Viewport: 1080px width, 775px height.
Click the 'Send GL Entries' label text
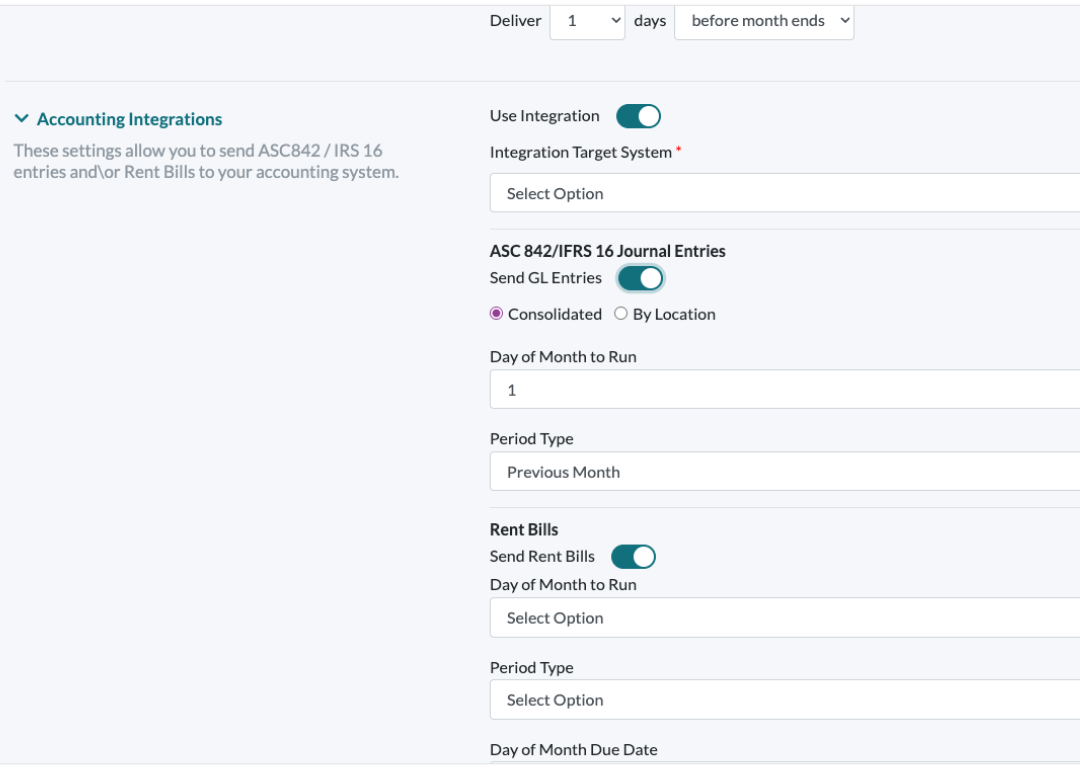[x=545, y=278]
